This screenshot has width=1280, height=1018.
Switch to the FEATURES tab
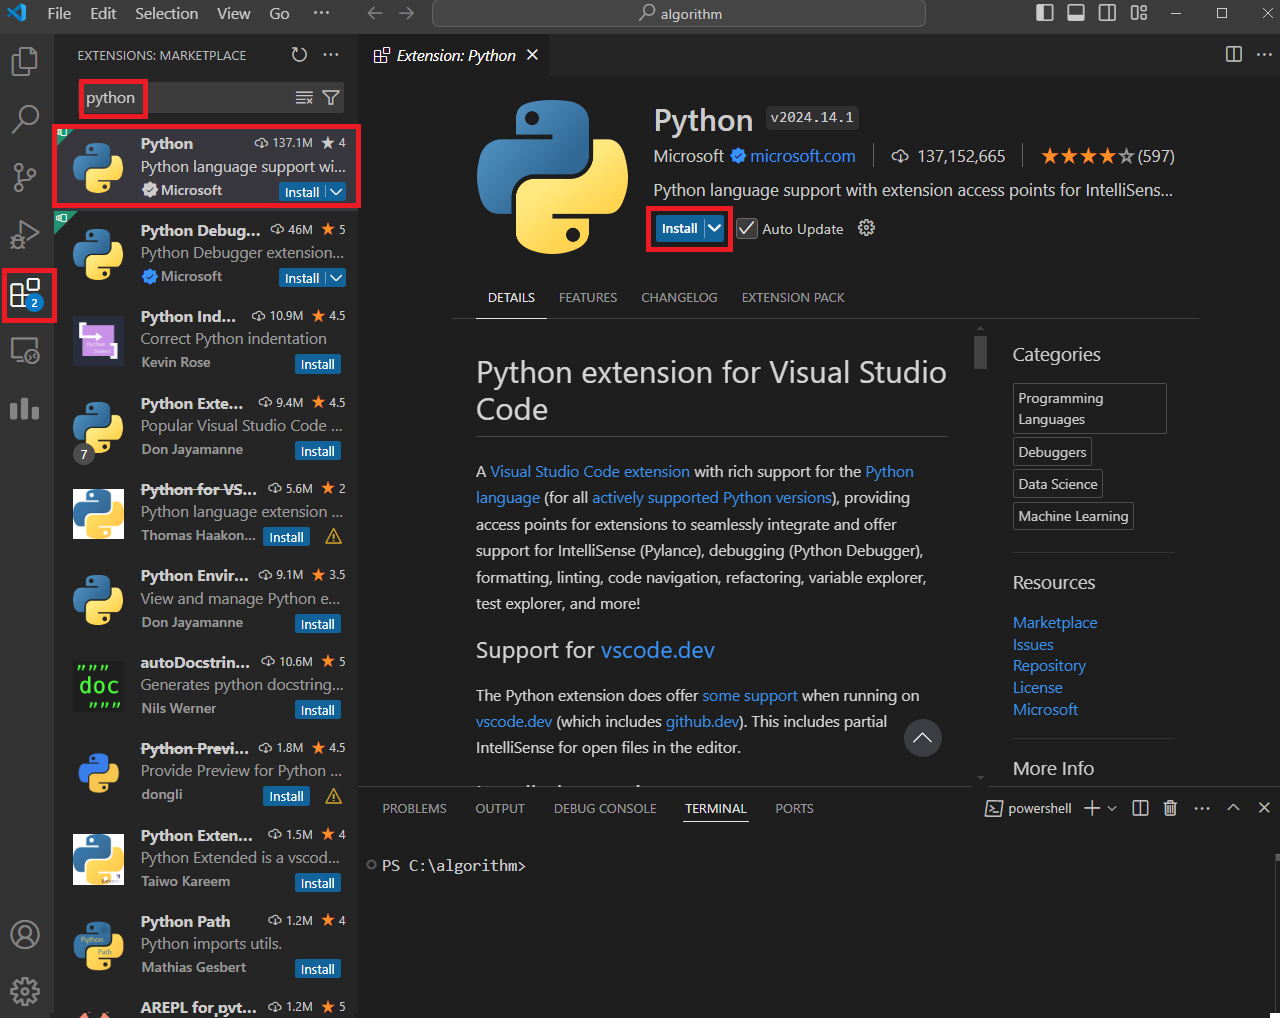(588, 298)
